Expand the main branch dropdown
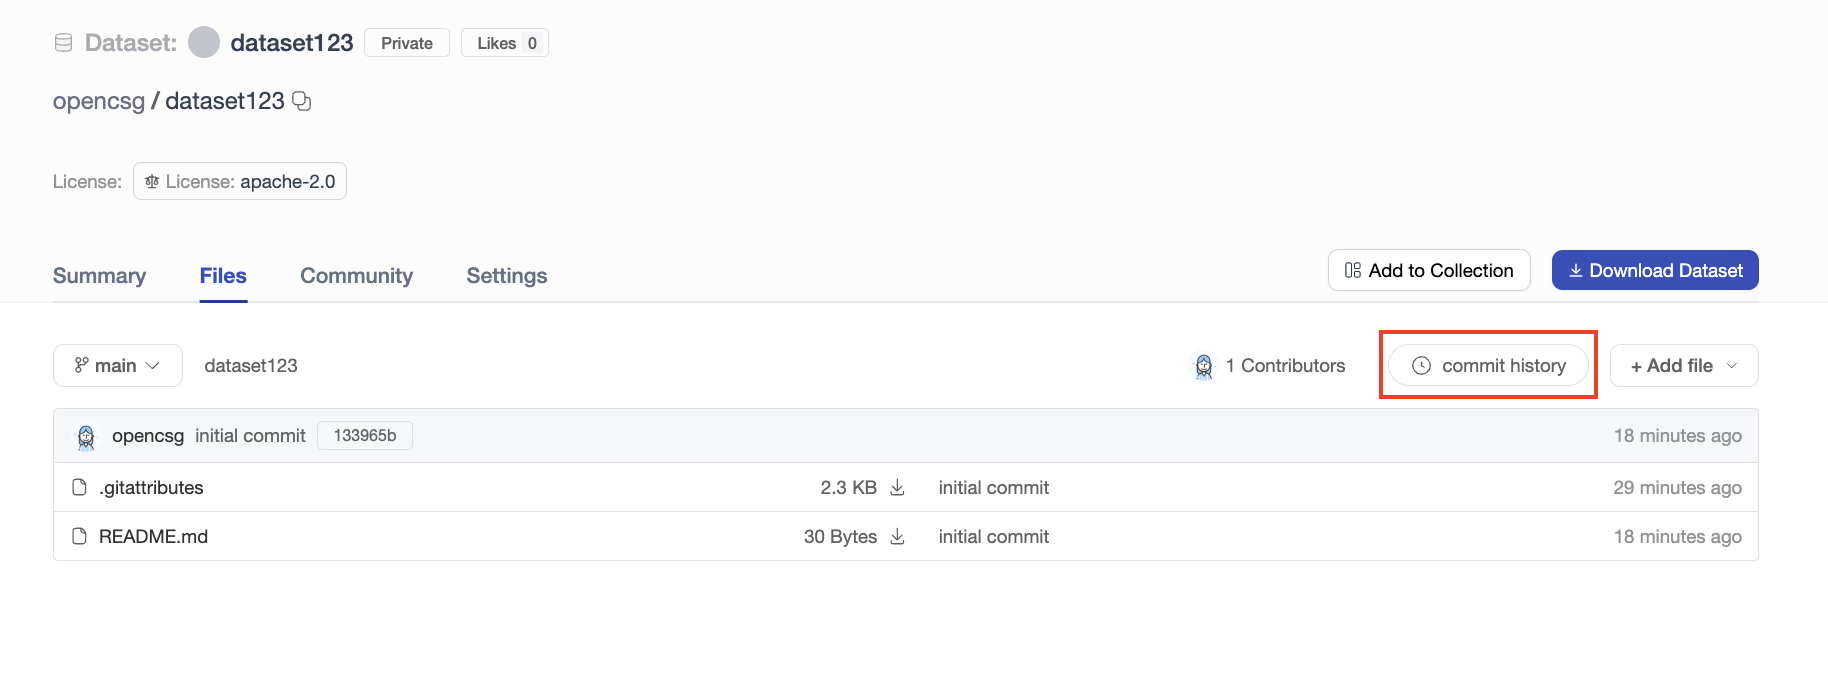The width and height of the screenshot is (1828, 694). pos(118,366)
